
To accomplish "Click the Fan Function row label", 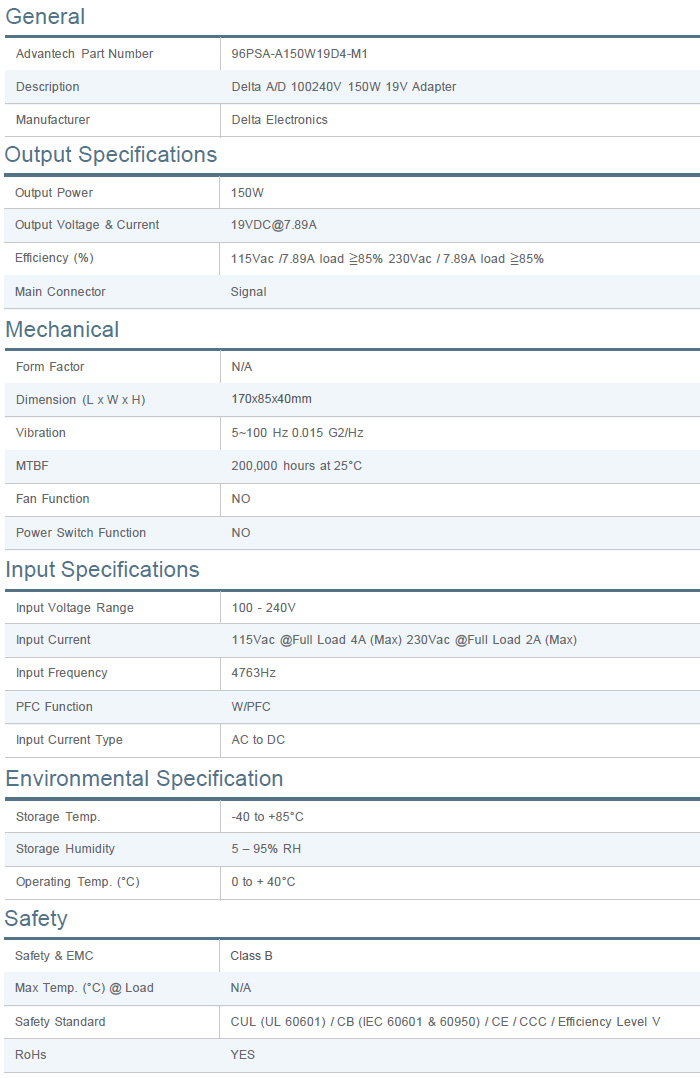I will 53,499.
